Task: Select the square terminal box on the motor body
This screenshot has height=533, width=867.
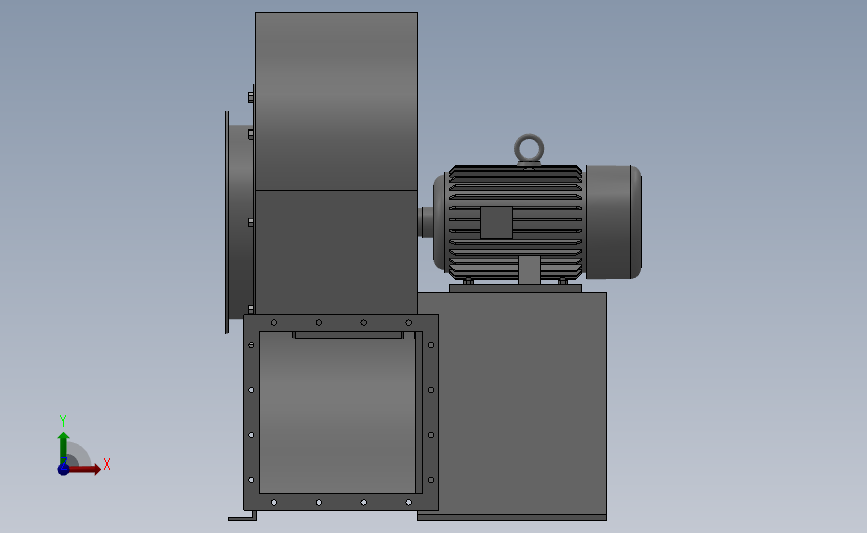Action: tap(496, 222)
